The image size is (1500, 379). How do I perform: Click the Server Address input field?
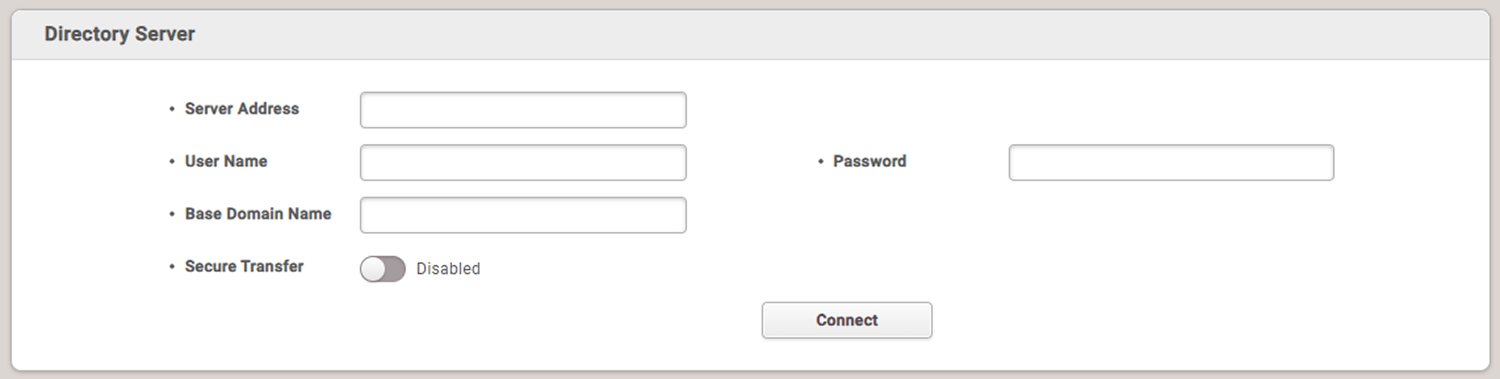523,110
